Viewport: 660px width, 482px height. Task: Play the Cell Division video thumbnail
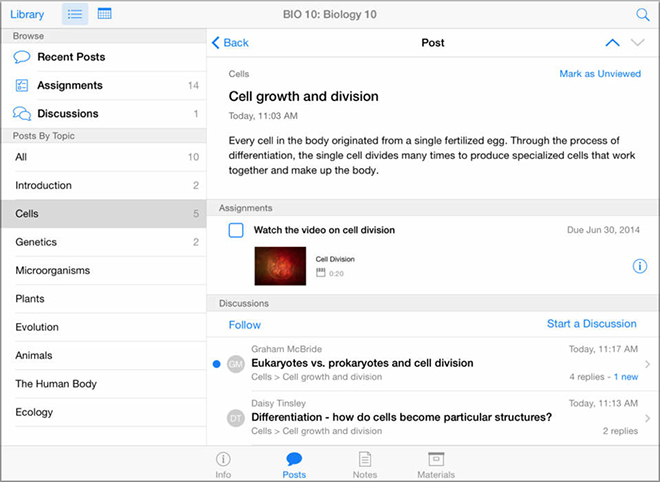click(x=280, y=266)
